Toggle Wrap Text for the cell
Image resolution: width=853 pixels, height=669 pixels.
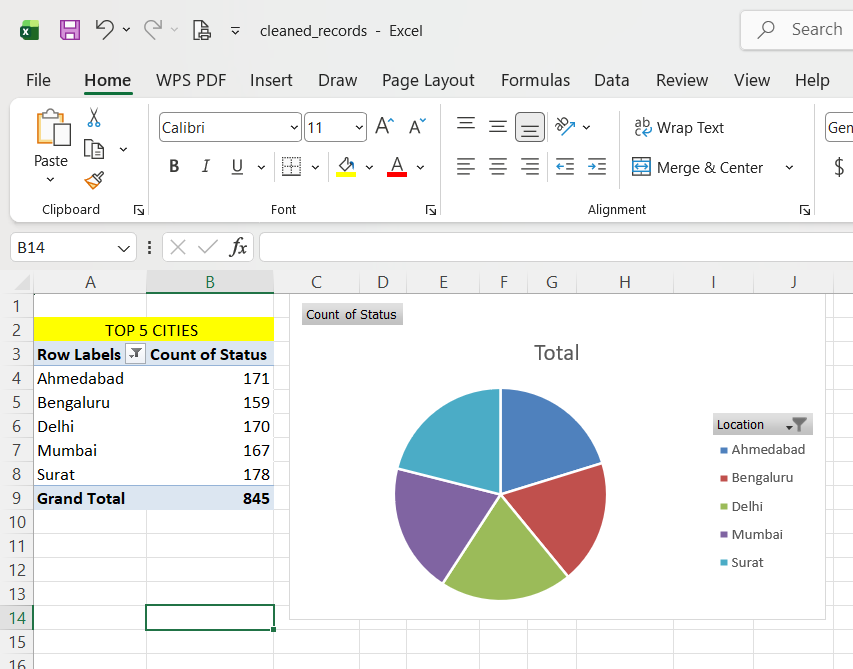679,128
